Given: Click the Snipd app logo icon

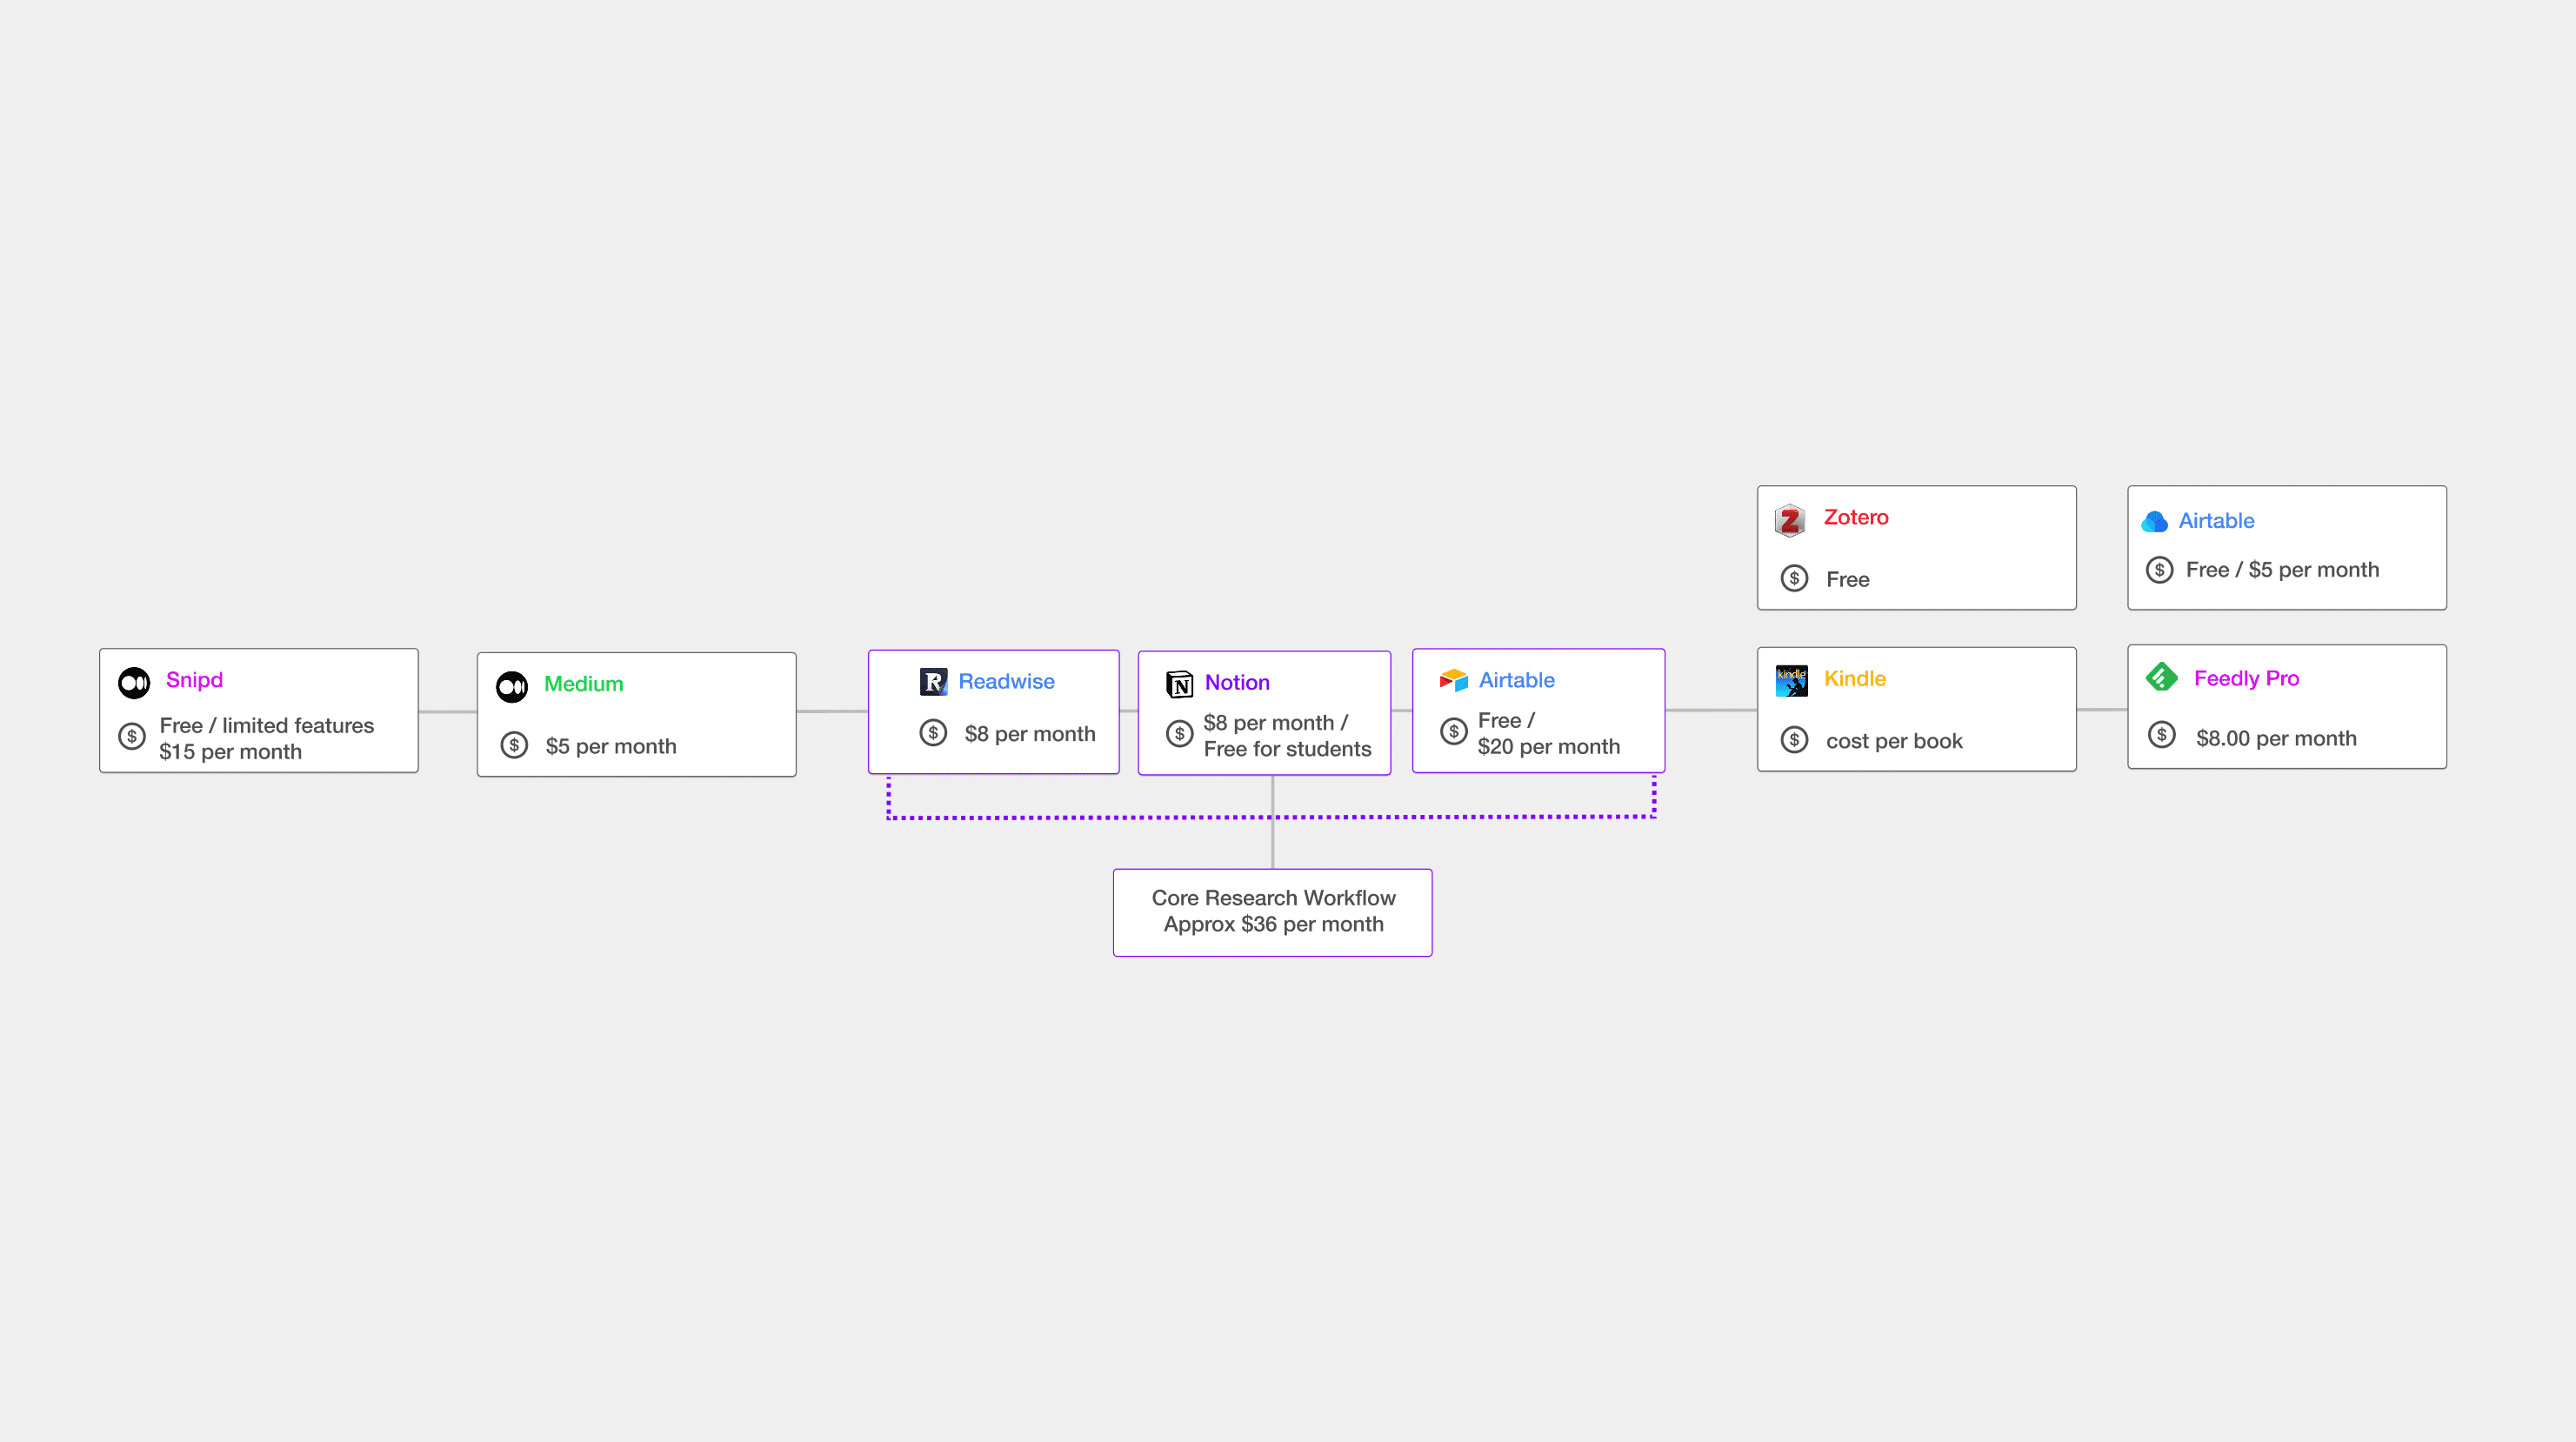Looking at the screenshot, I should click(x=134, y=682).
